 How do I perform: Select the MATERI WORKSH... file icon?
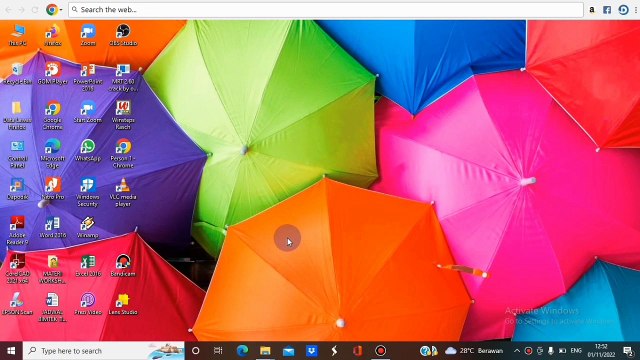point(53,269)
